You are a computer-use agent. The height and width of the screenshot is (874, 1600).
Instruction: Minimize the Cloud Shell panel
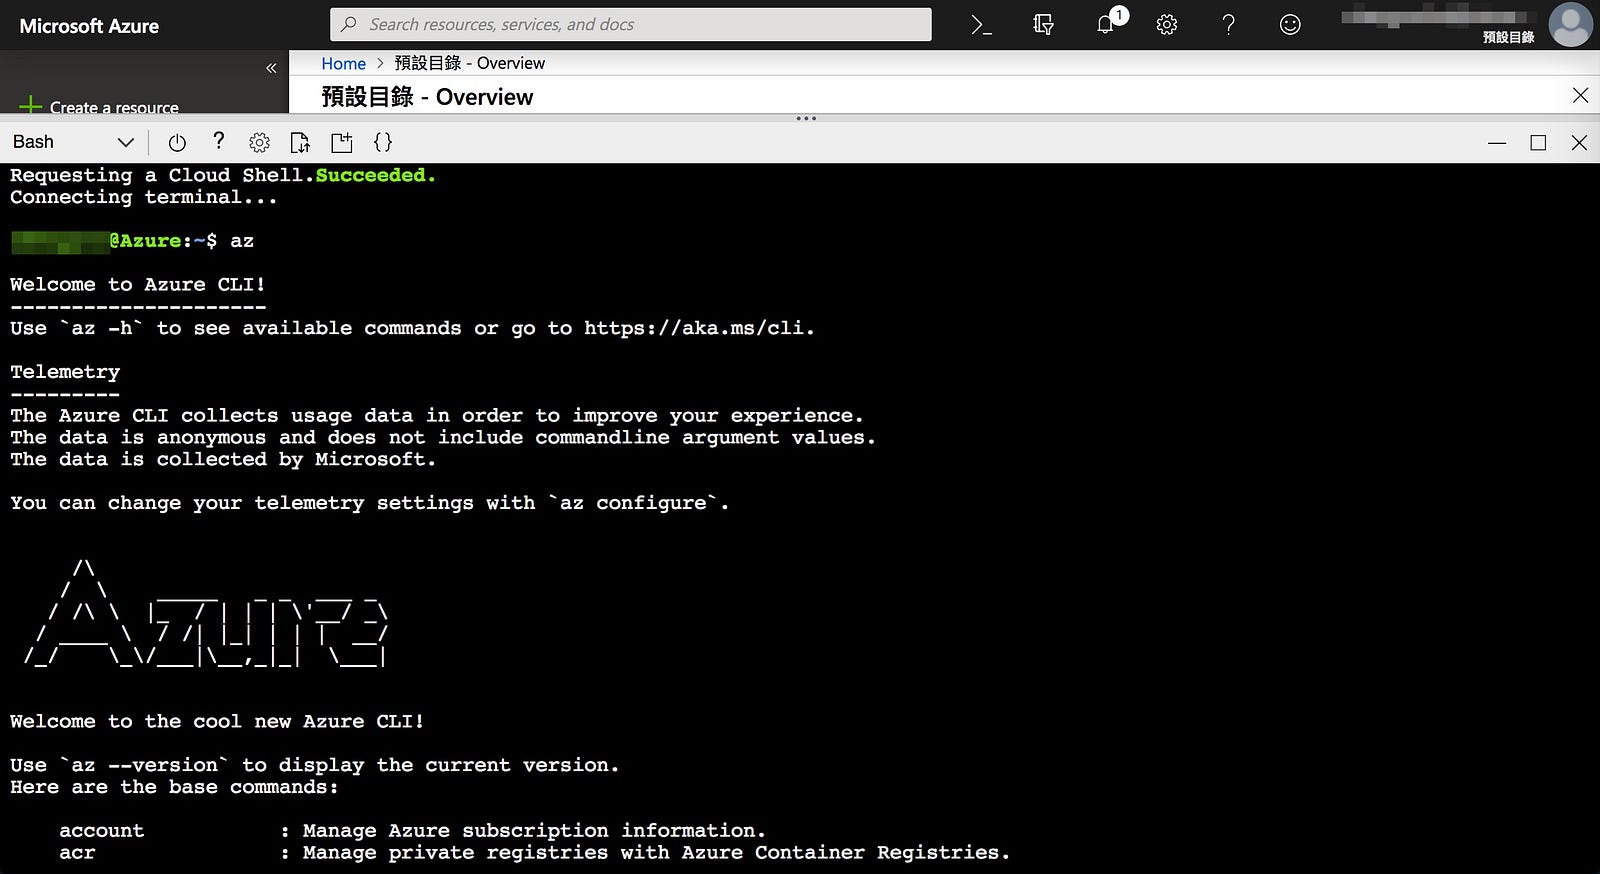[1497, 143]
